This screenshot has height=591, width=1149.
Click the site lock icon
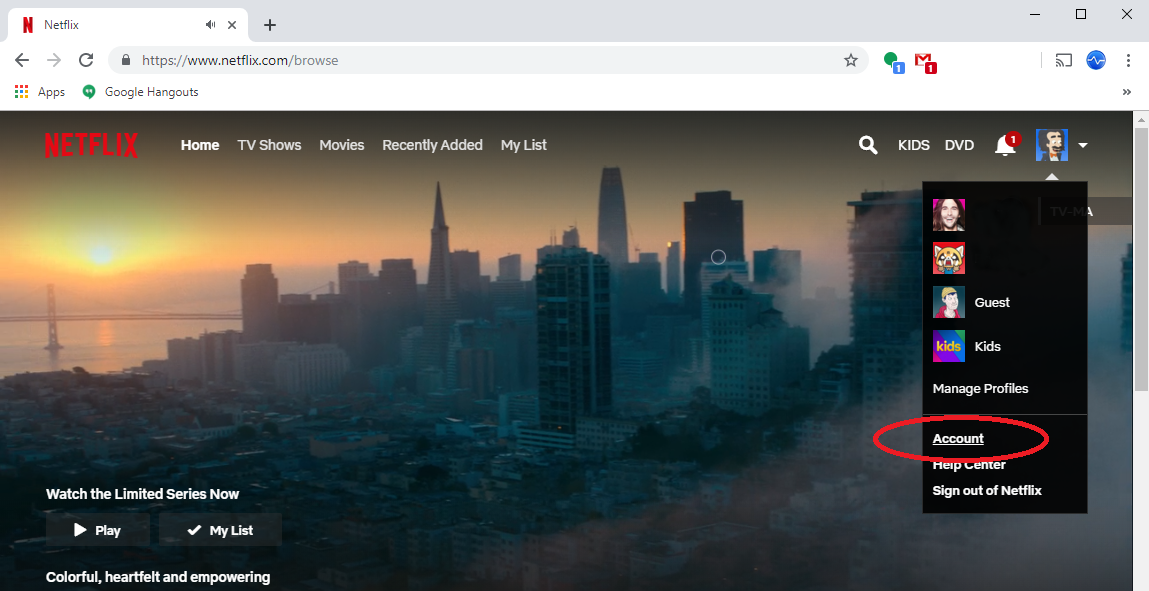pyautogui.click(x=125, y=60)
